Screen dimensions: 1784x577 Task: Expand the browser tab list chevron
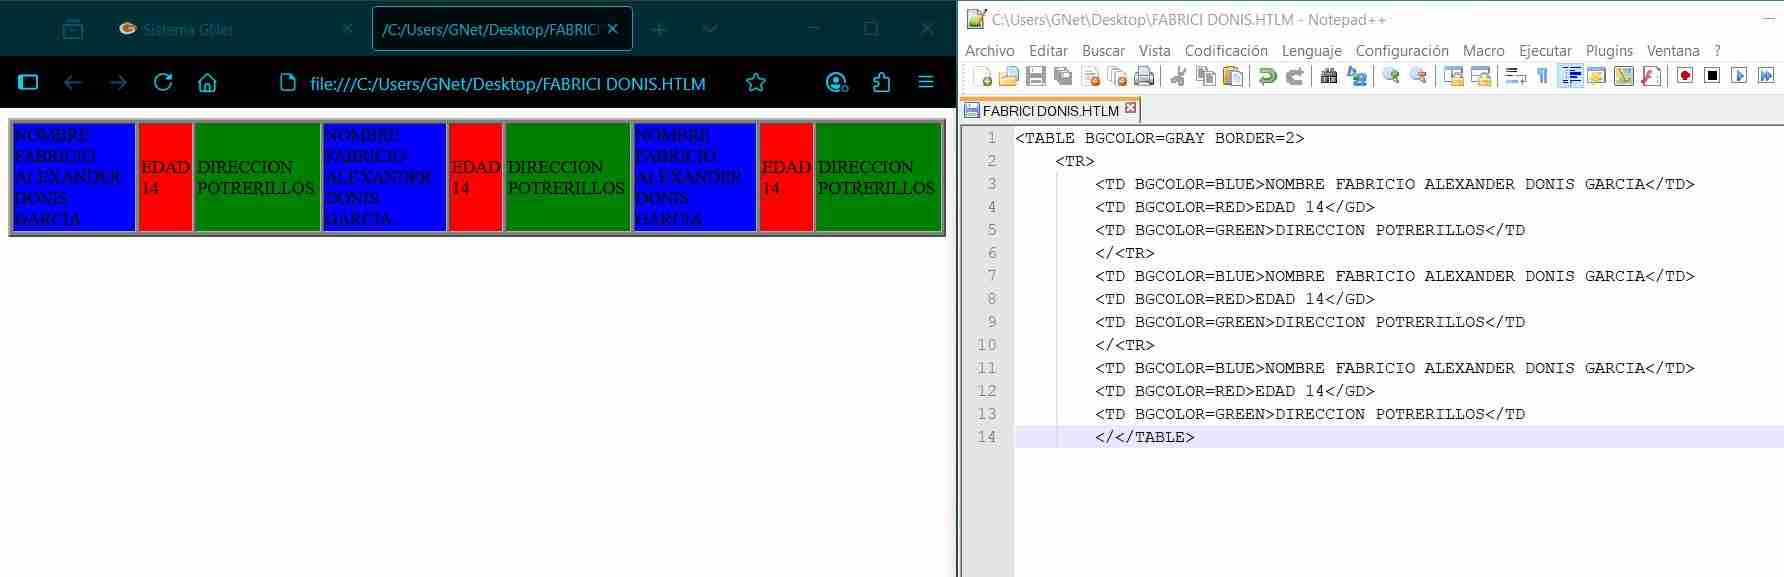[x=710, y=29]
